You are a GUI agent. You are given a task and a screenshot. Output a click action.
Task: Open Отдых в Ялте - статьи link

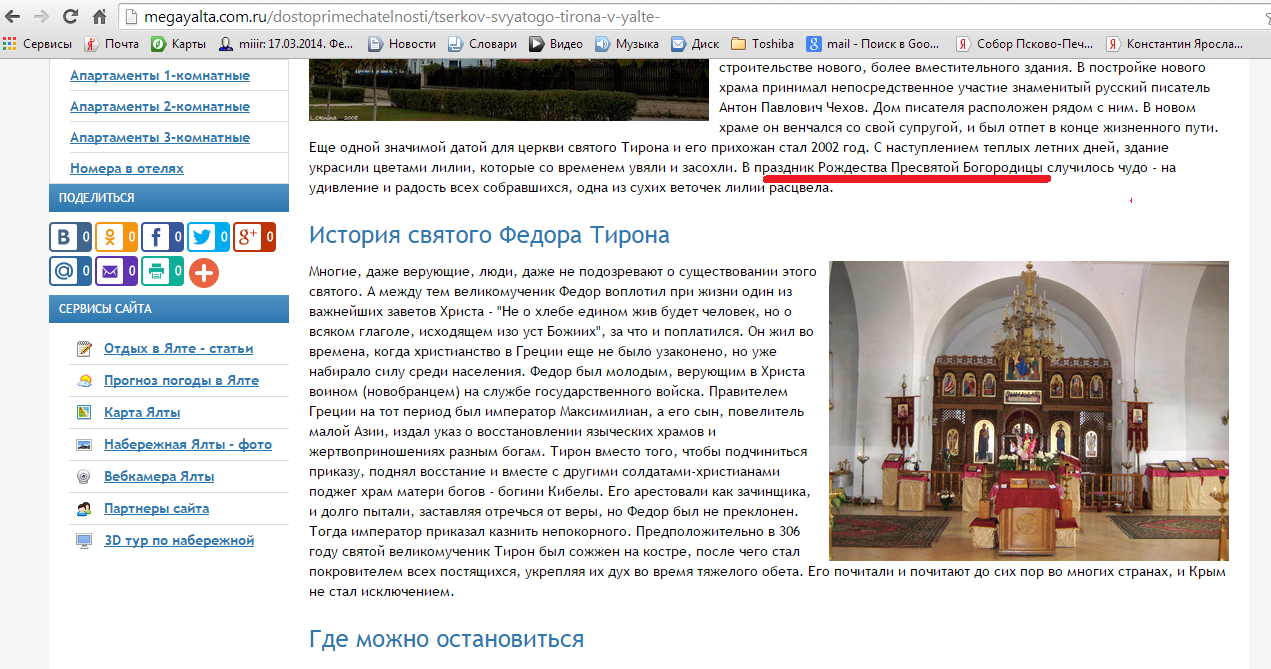178,349
